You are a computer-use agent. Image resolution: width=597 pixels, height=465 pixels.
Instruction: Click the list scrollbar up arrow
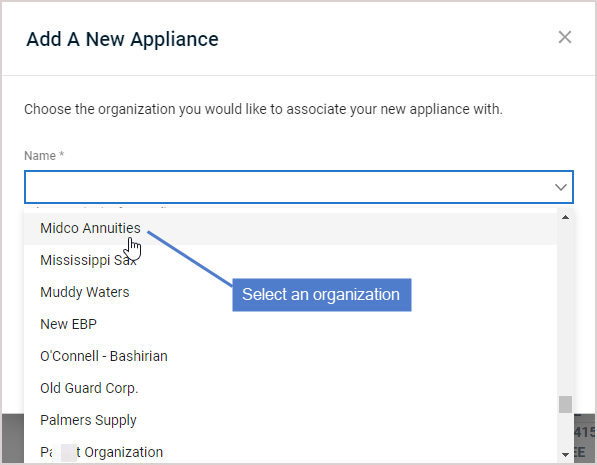point(565,217)
